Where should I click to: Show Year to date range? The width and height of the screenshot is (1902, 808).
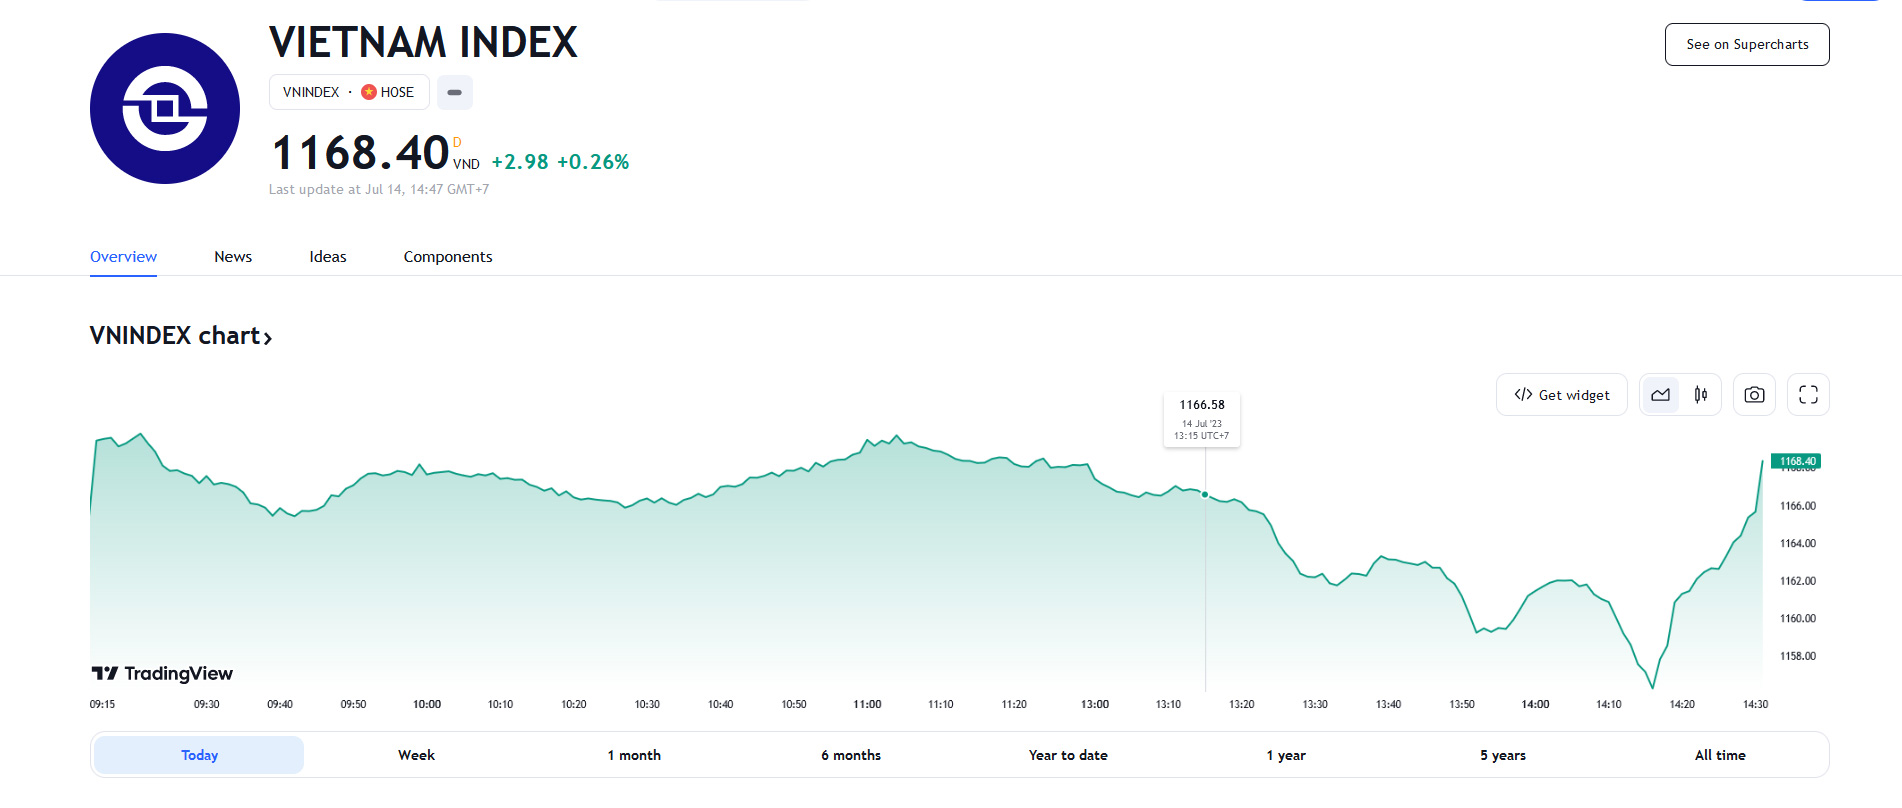[1068, 755]
